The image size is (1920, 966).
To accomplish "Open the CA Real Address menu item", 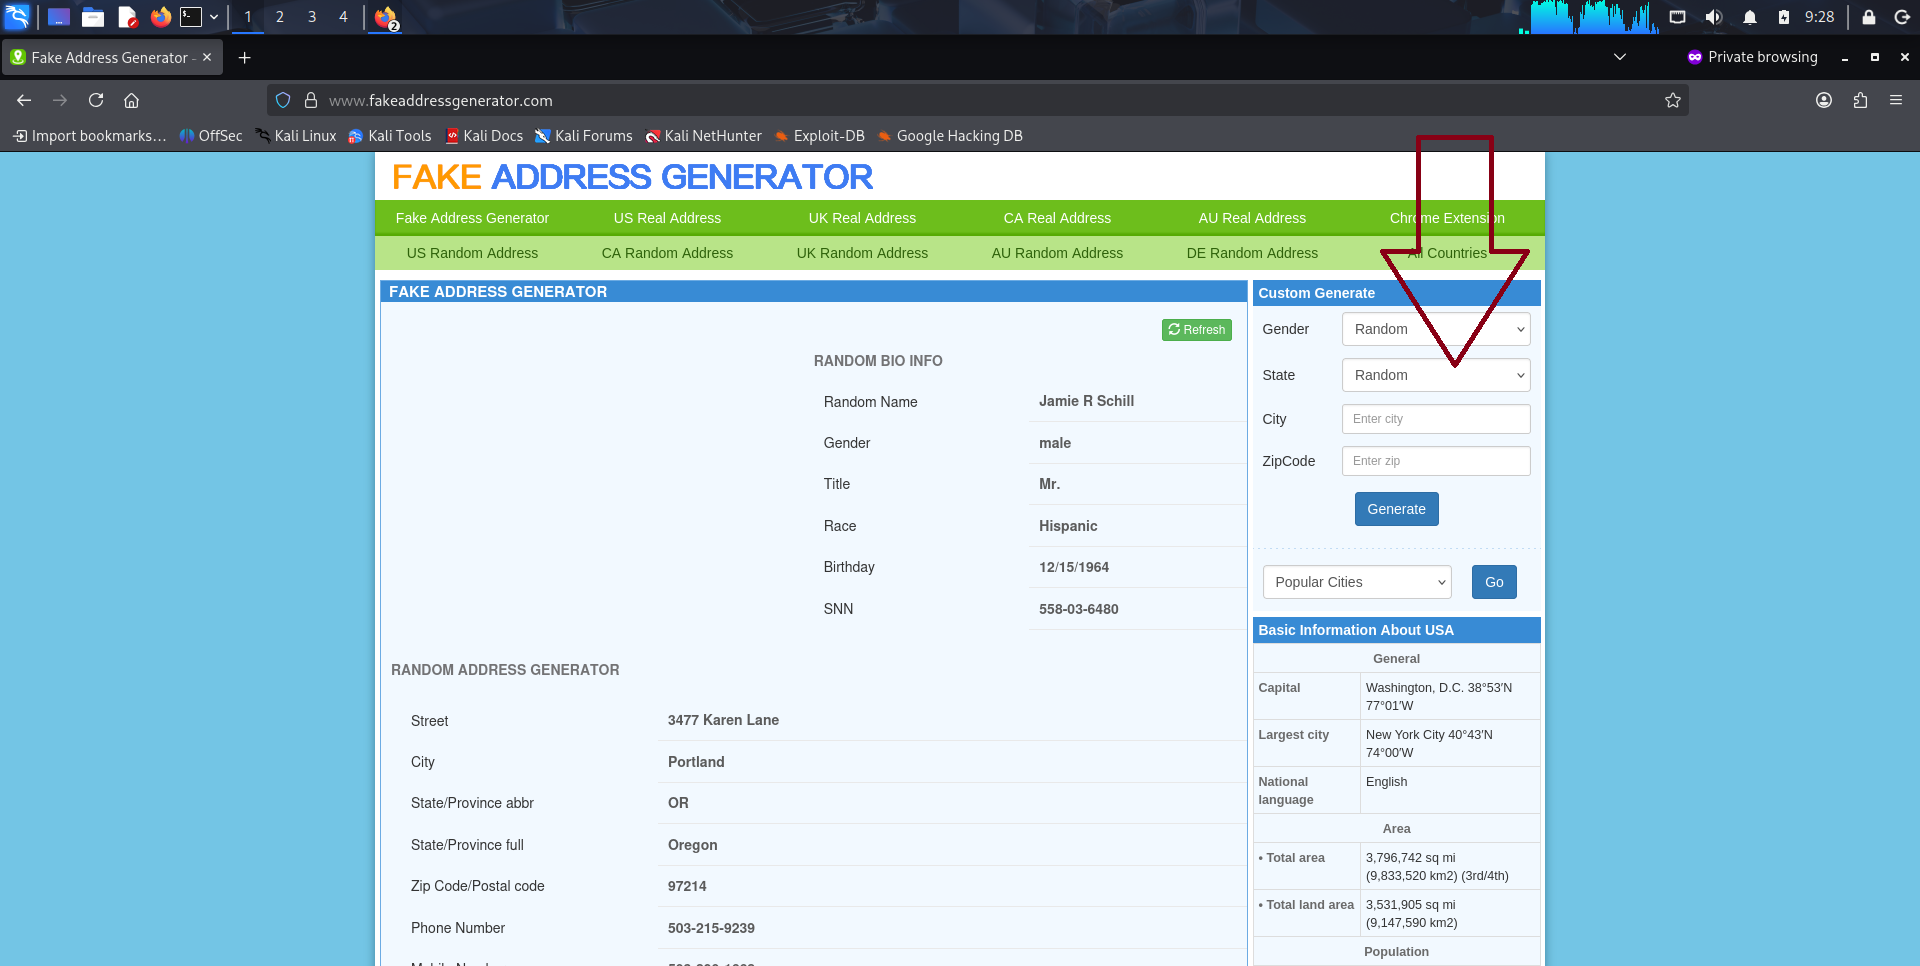I will tap(1057, 218).
